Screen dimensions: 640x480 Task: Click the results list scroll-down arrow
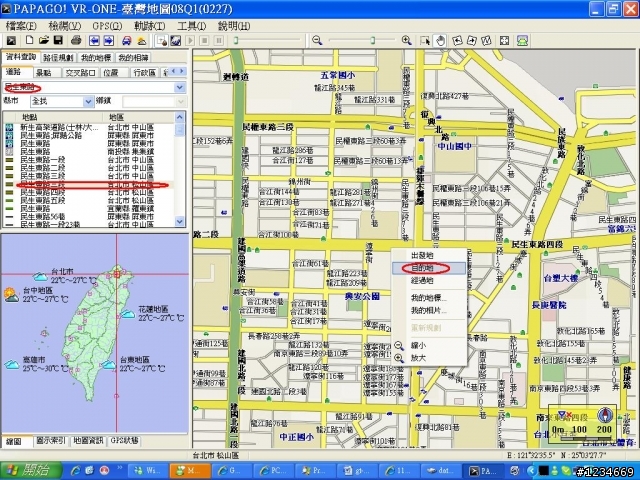180,221
